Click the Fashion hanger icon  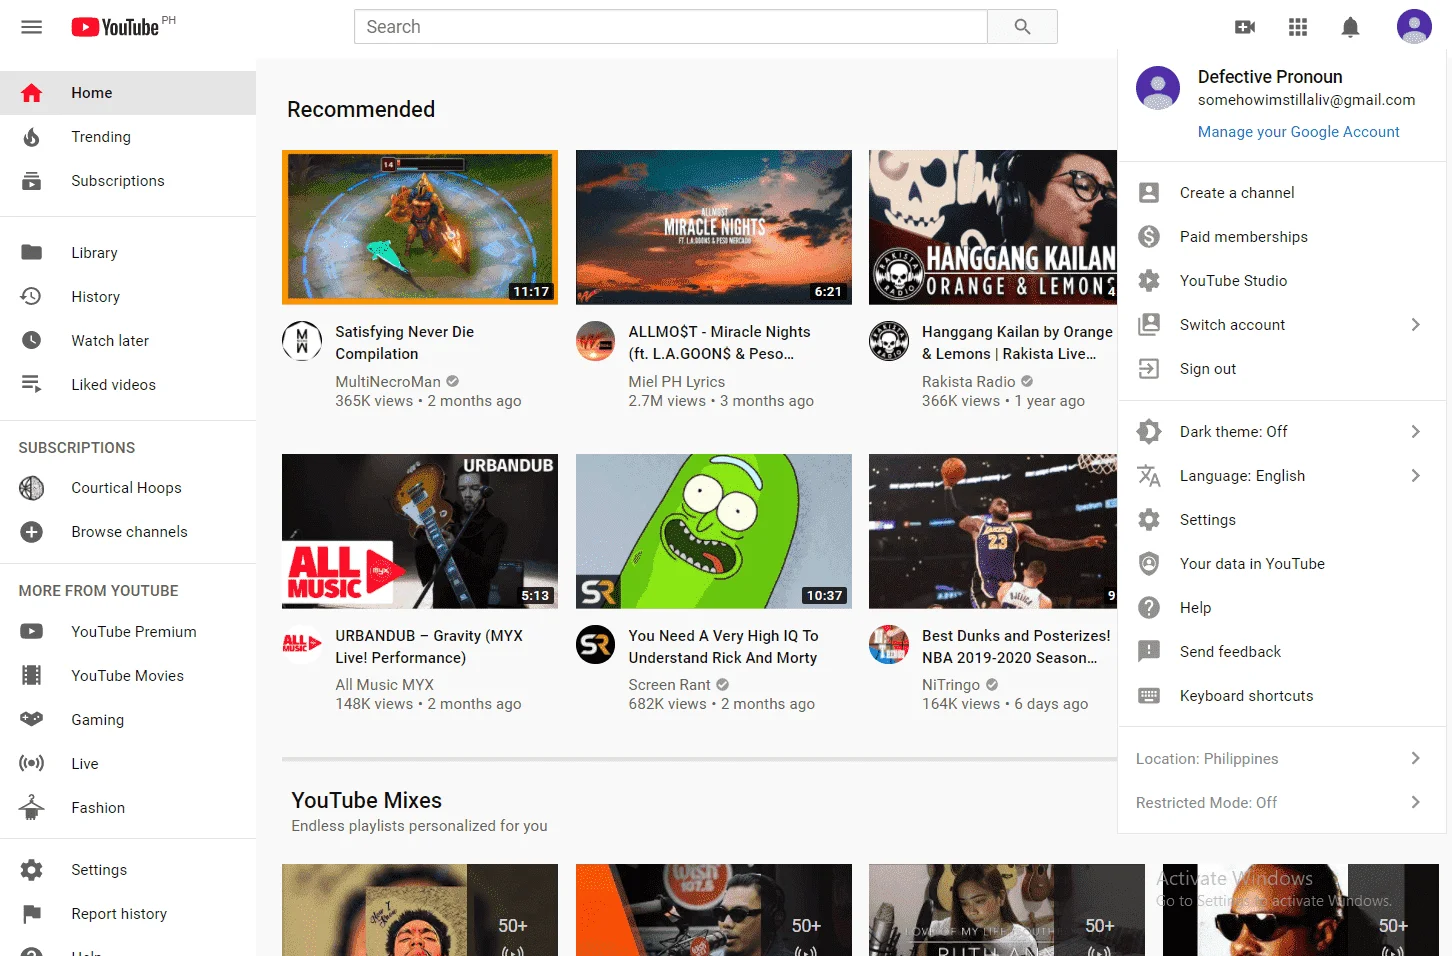(x=32, y=807)
